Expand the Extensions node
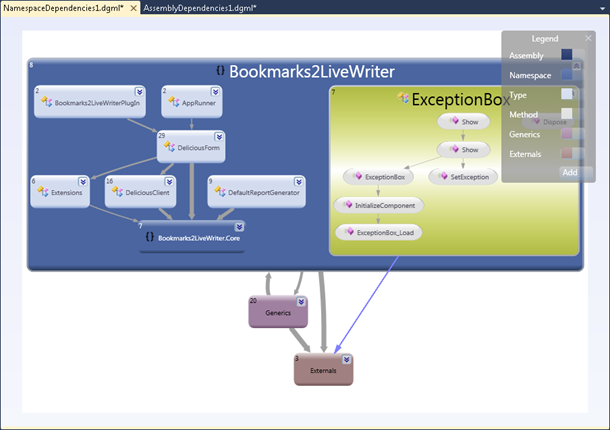This screenshot has height=430, width=610. (83, 182)
